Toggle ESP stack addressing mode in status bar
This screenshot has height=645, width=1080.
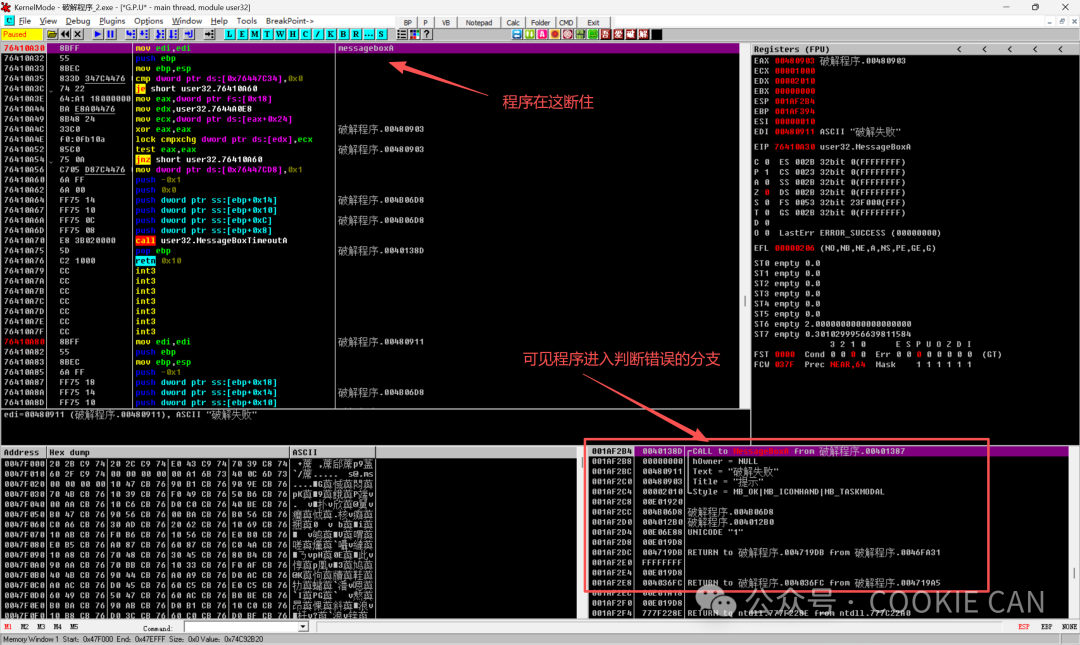[1023, 626]
